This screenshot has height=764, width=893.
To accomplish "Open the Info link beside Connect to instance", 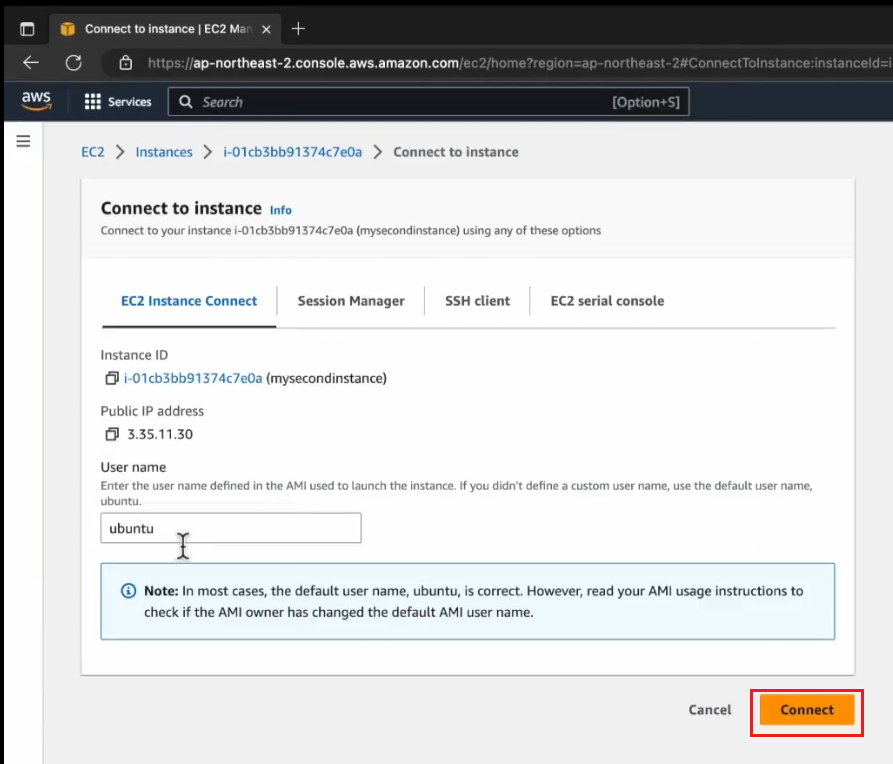I will (281, 210).
